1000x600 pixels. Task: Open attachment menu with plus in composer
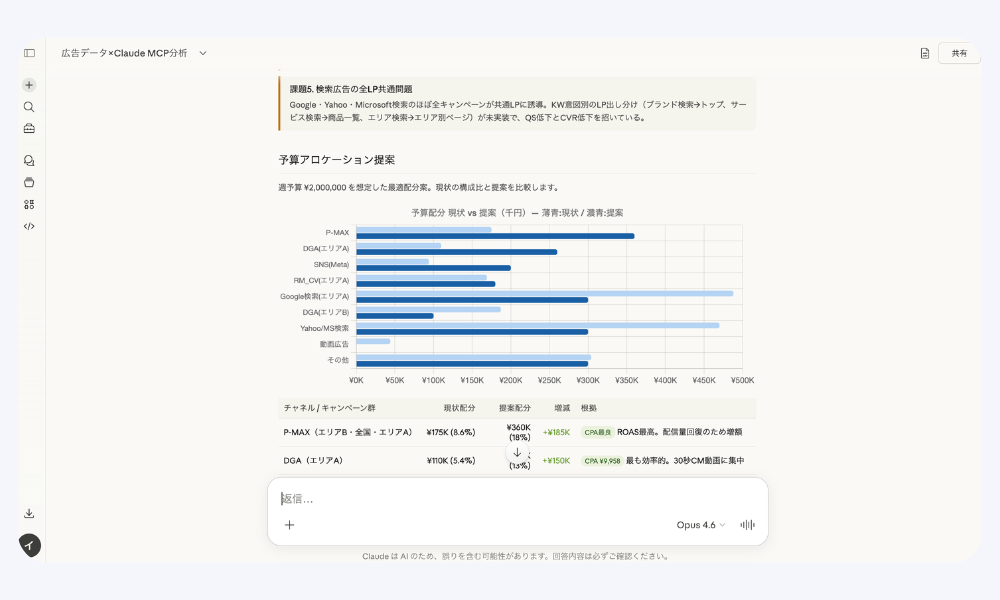[x=289, y=525]
